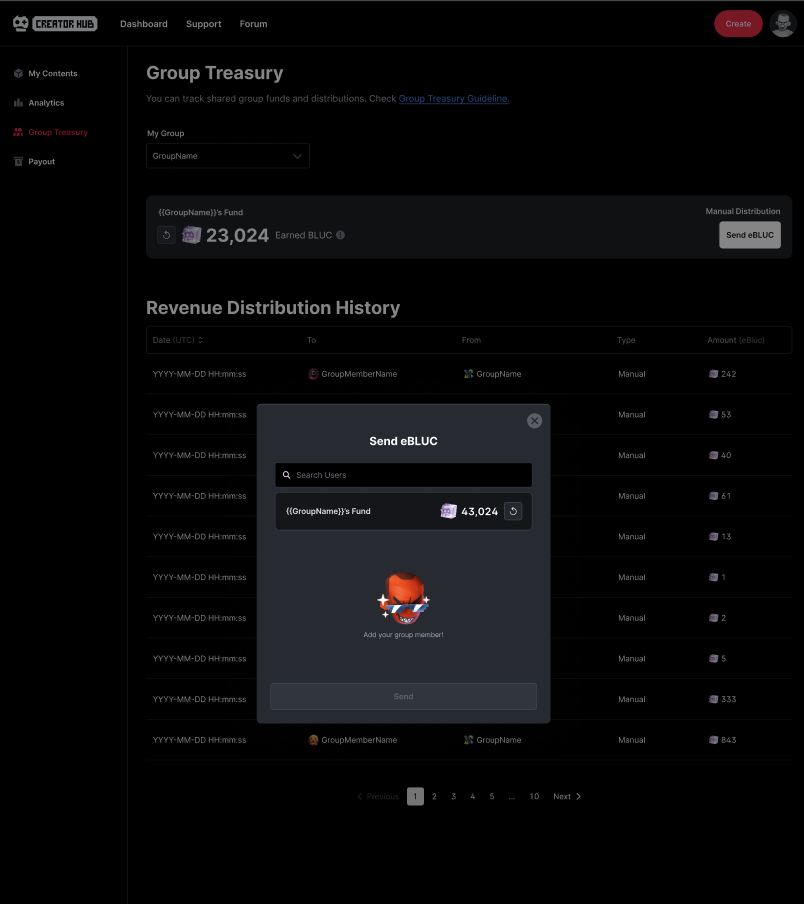Refresh the group fund on Treasury card
Screen dimensions: 804x904
[167, 235]
